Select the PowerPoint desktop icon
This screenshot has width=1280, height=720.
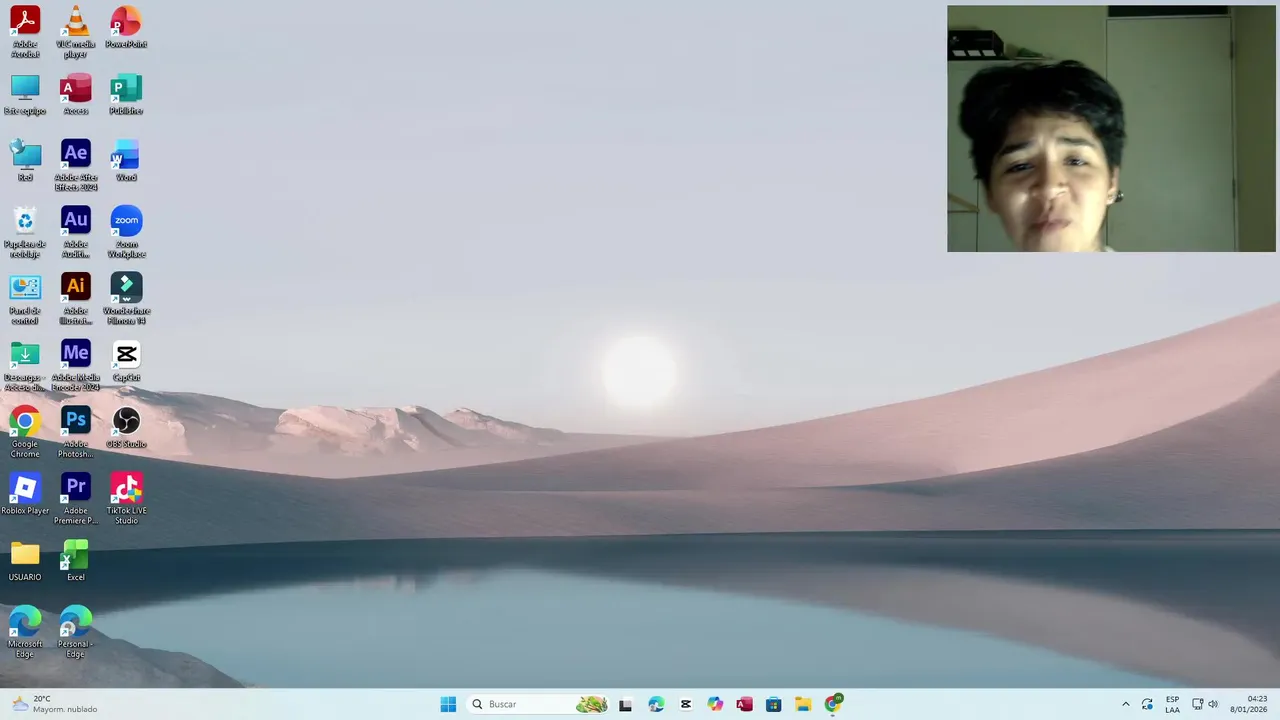point(126,27)
